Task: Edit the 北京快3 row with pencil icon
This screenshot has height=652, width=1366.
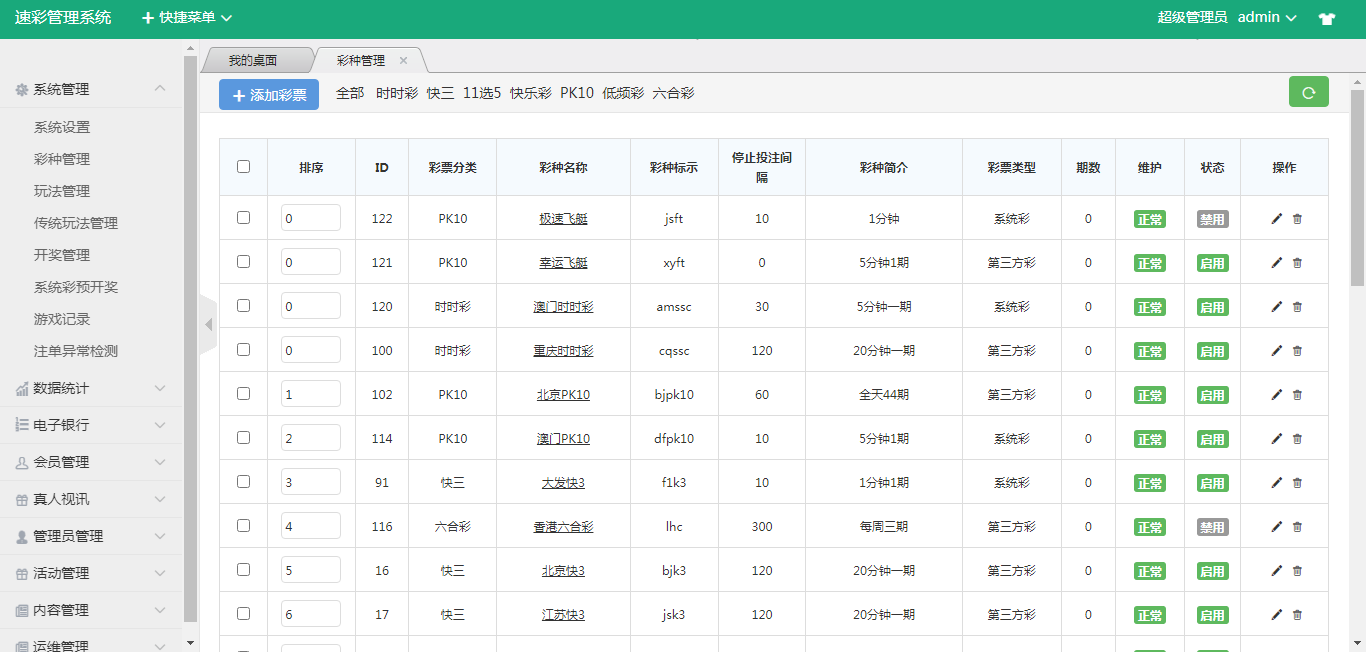Action: (1276, 570)
